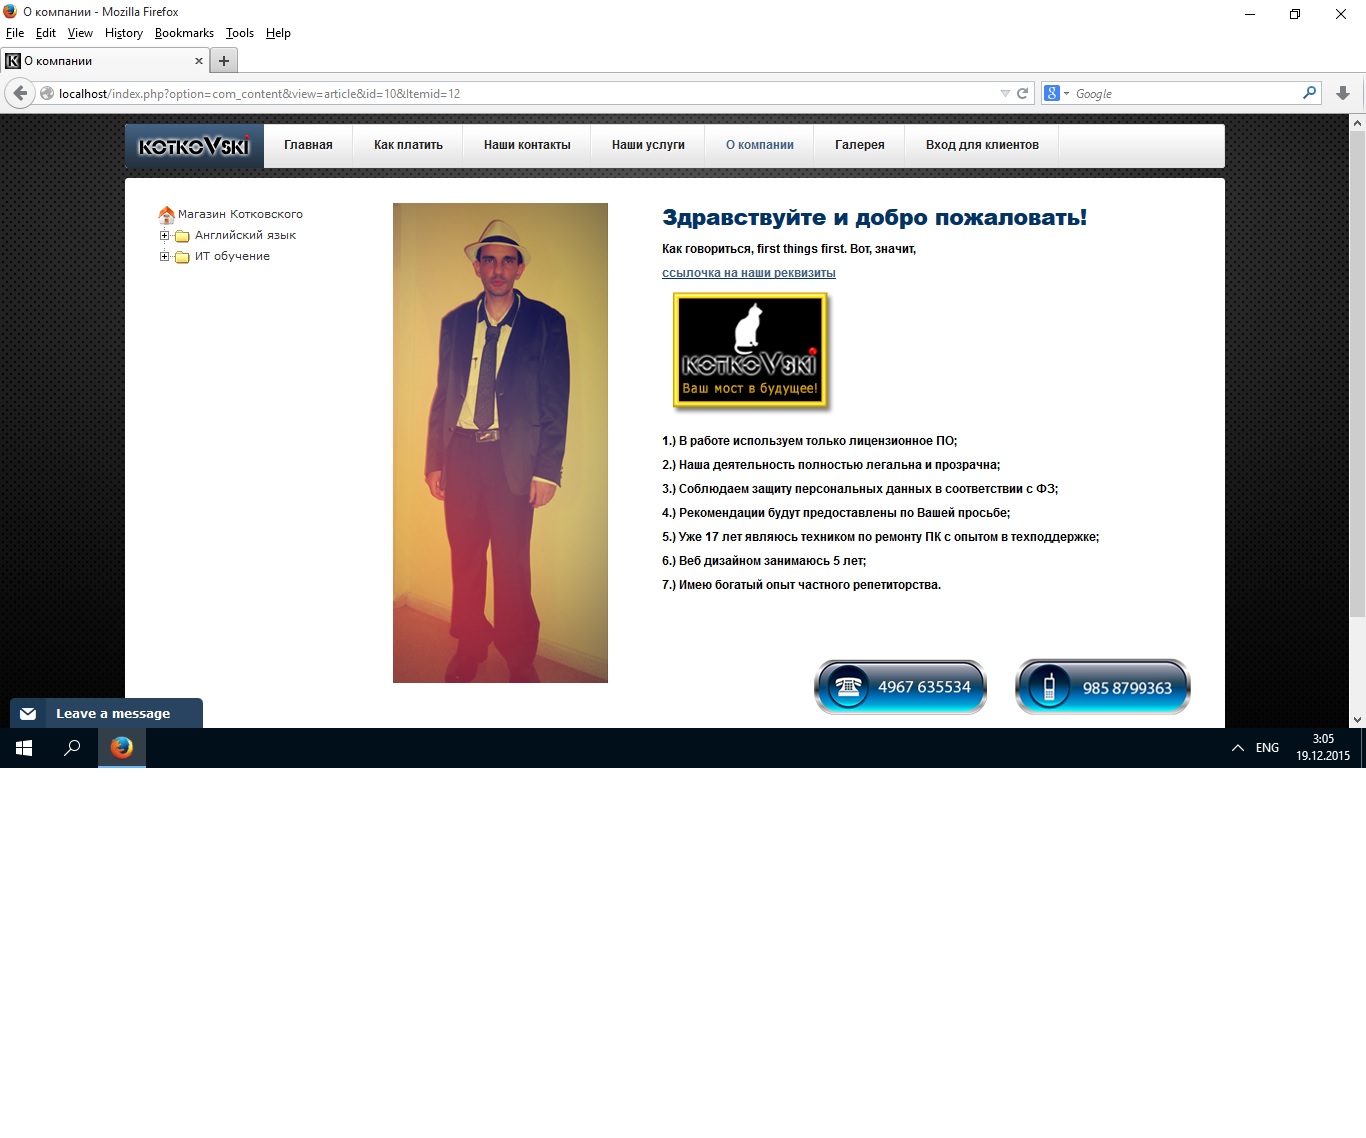Open Windows Start menu
The width and height of the screenshot is (1366, 1138).
pos(24,748)
